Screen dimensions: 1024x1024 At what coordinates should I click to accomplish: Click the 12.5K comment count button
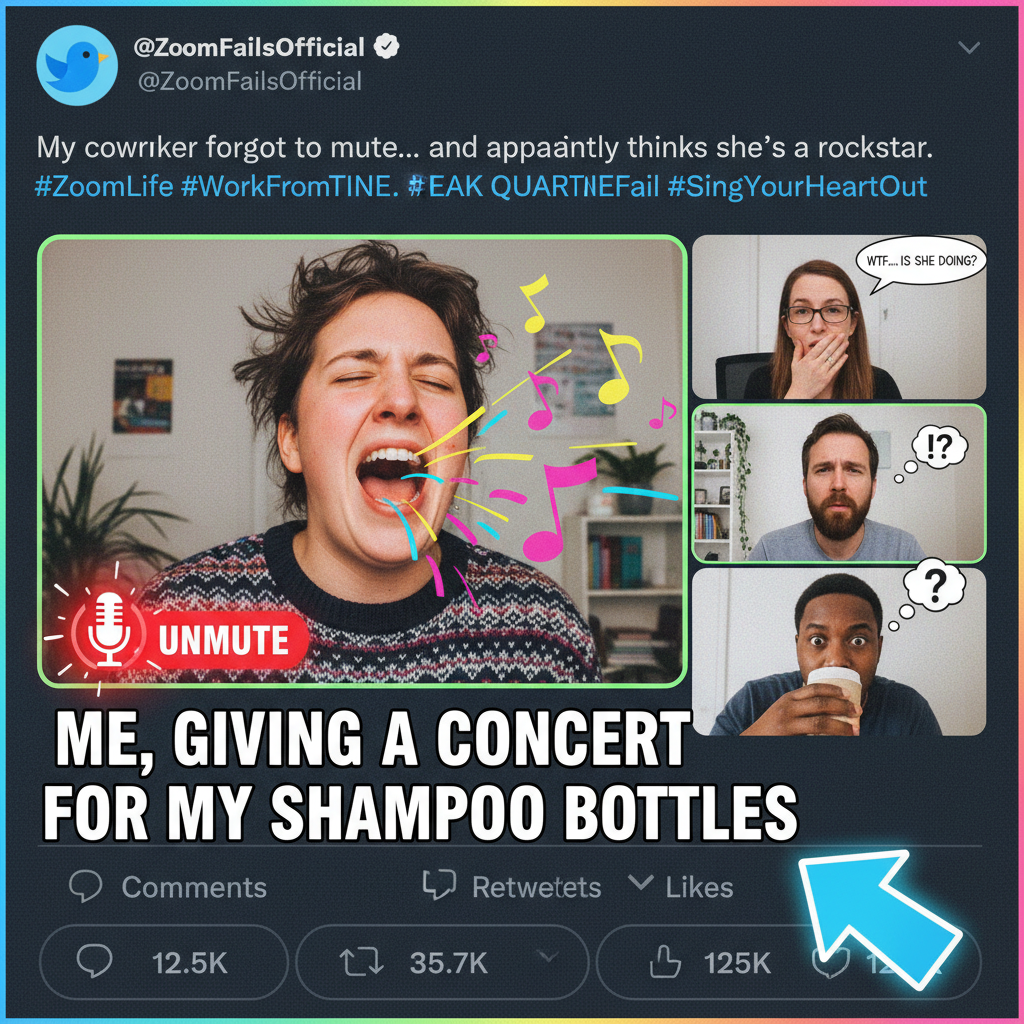click(x=164, y=962)
